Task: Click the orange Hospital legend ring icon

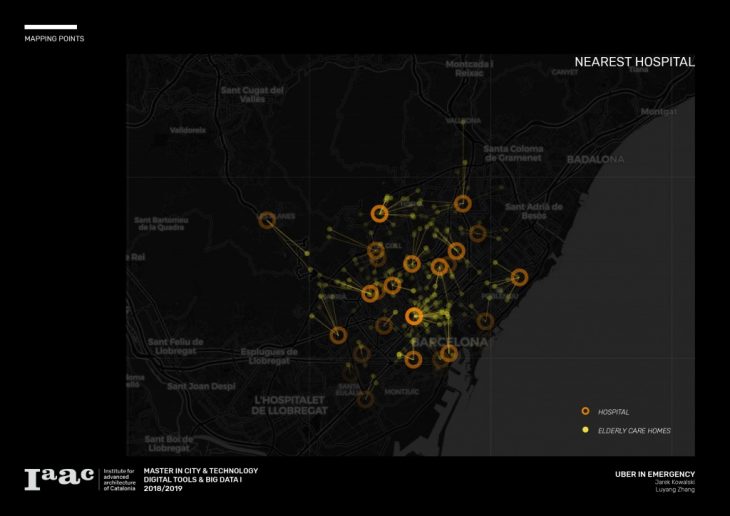Action: pyautogui.click(x=585, y=411)
